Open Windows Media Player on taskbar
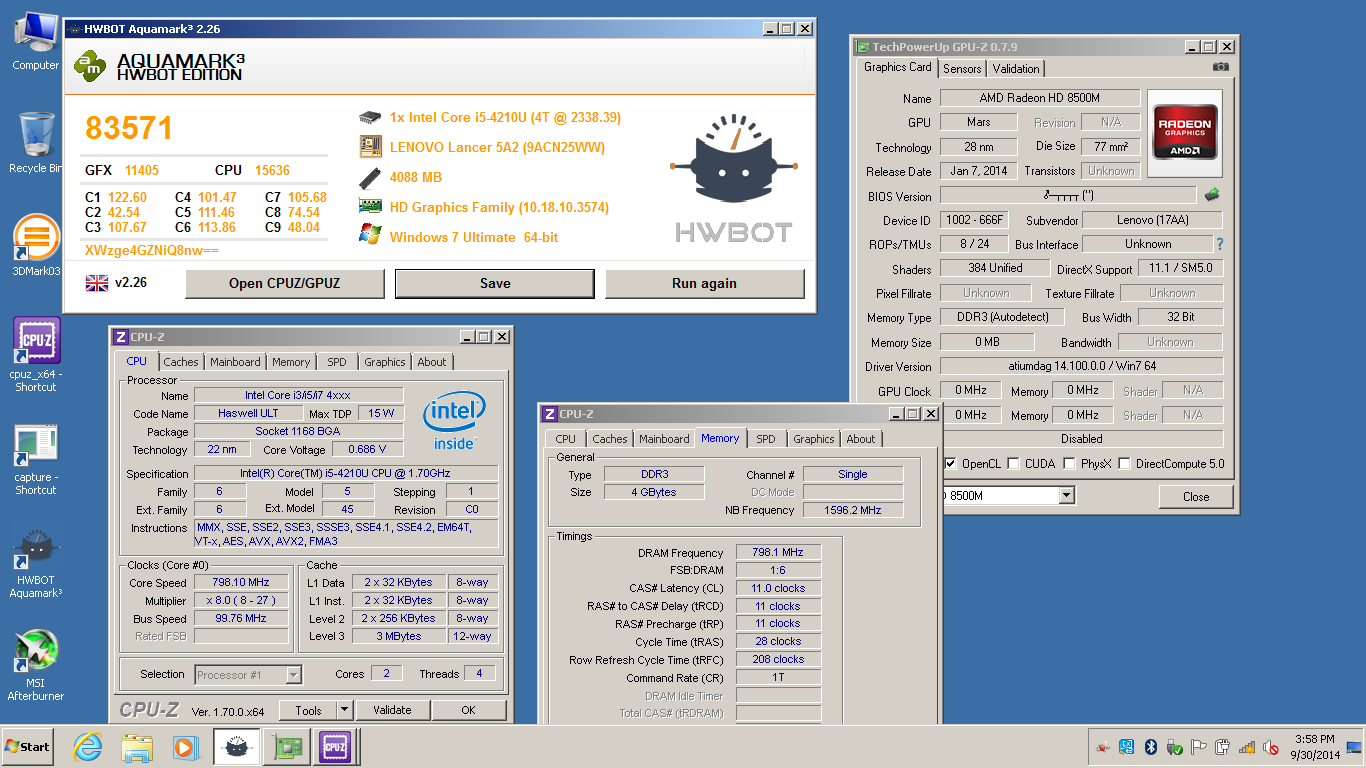1366x768 pixels. [186, 747]
